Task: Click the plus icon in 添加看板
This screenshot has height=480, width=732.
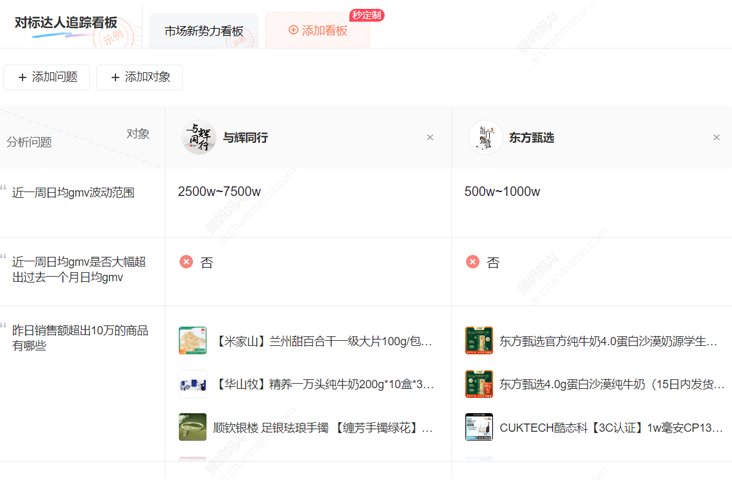Action: coord(293,30)
